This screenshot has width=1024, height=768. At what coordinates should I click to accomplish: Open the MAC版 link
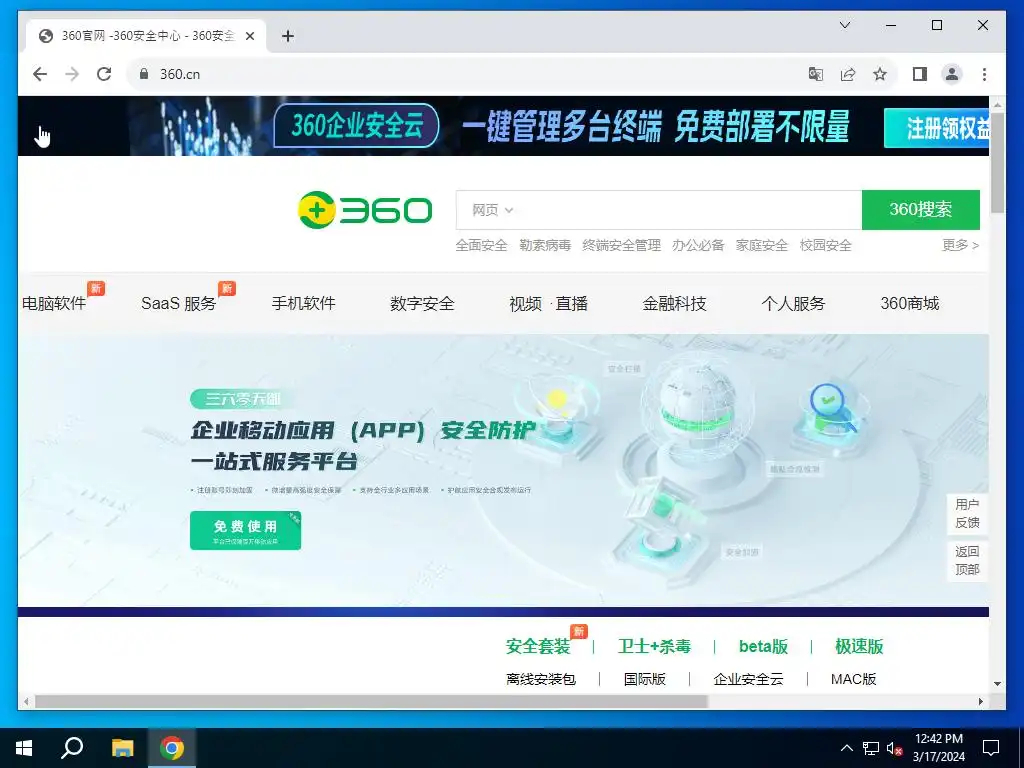[x=854, y=679]
